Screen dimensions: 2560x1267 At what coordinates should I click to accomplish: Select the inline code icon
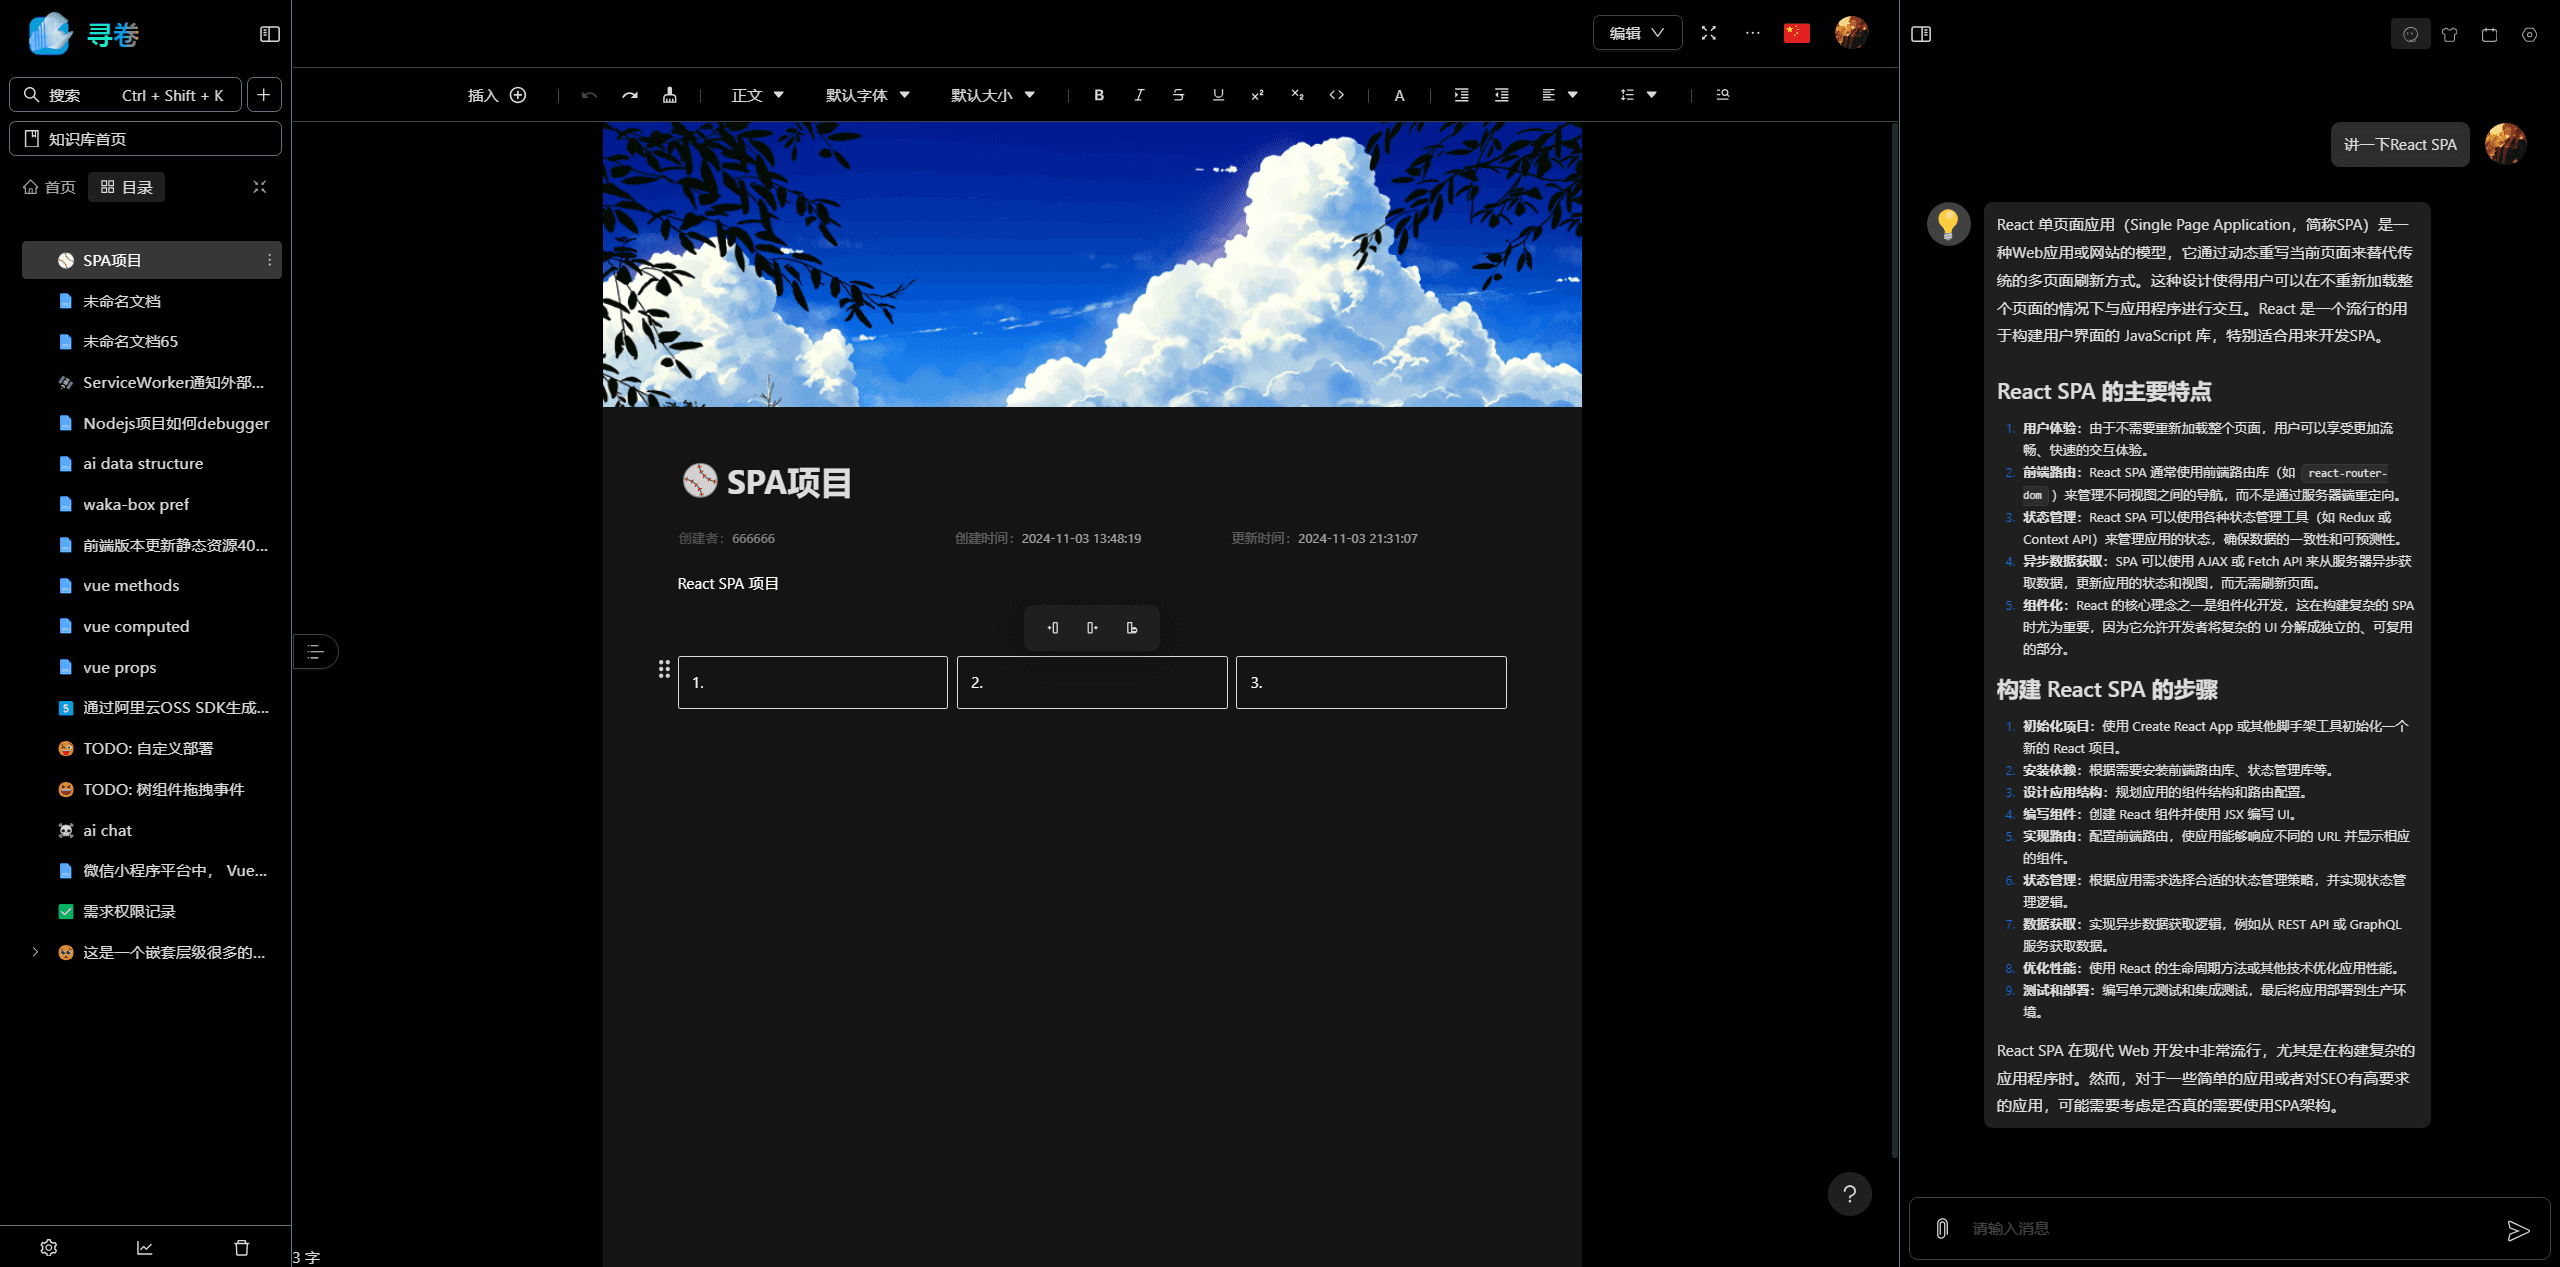point(1337,95)
